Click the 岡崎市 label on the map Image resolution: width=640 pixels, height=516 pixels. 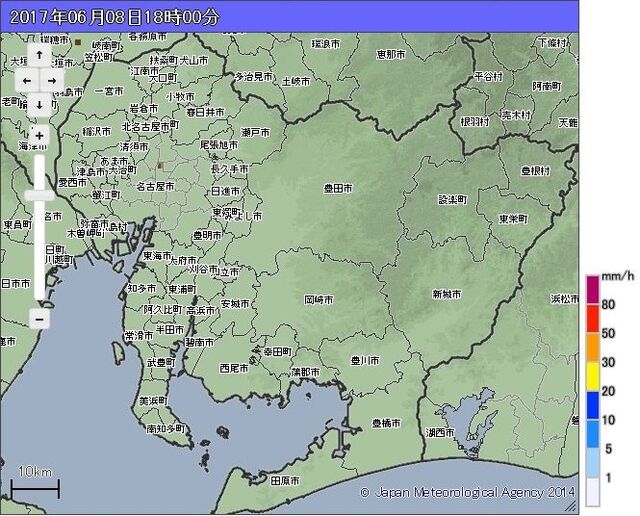coord(319,300)
